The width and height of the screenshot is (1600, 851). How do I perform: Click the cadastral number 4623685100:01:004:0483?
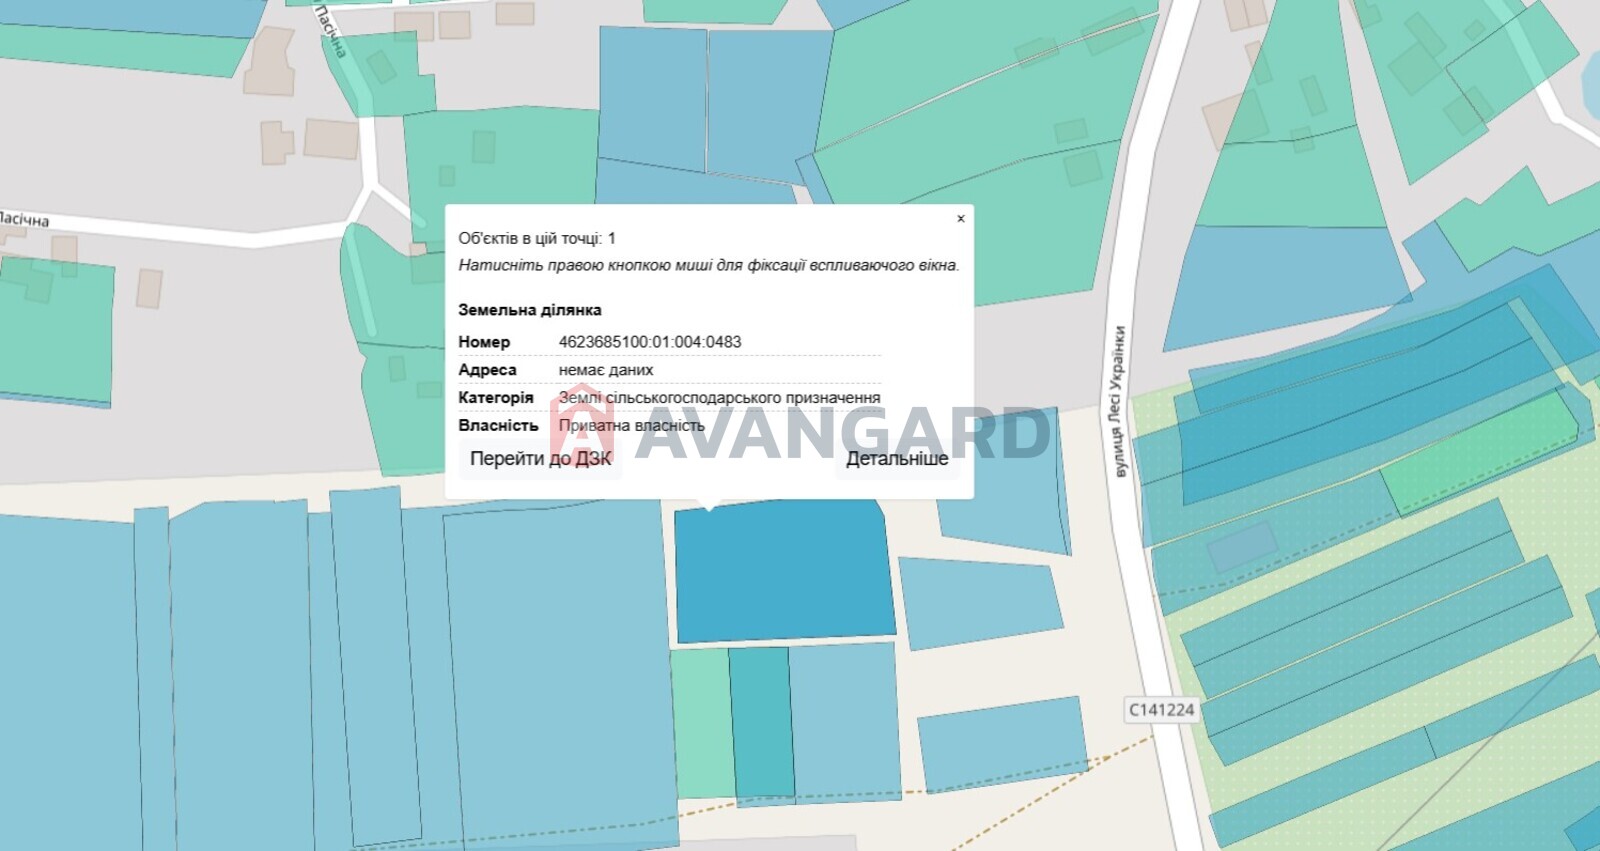pyautogui.click(x=650, y=342)
